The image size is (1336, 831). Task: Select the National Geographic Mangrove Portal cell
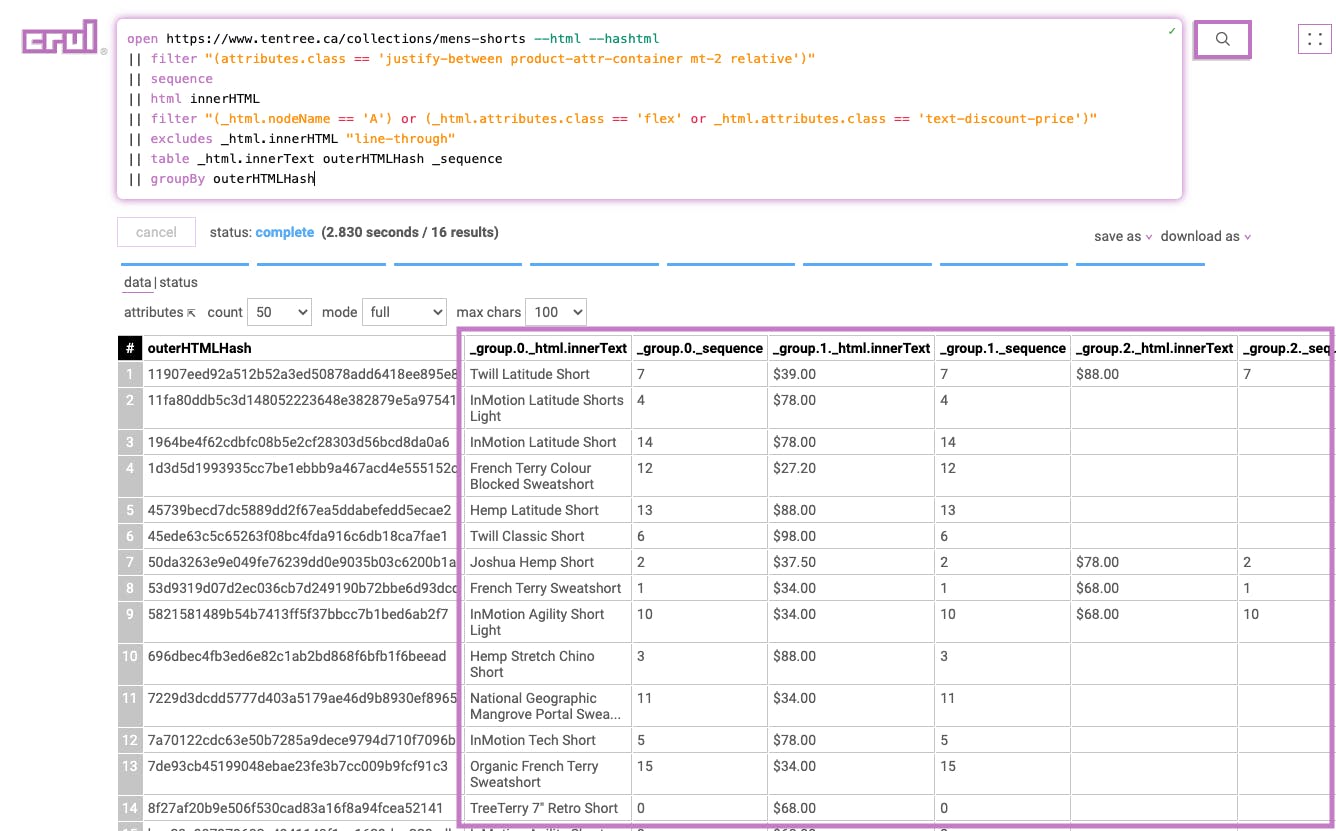point(548,706)
